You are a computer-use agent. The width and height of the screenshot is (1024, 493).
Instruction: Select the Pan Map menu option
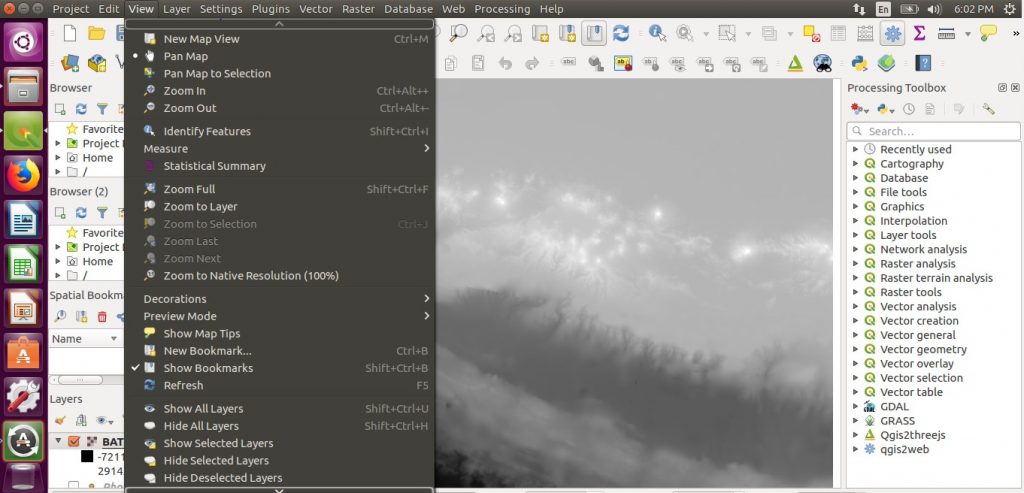click(x=280, y=56)
